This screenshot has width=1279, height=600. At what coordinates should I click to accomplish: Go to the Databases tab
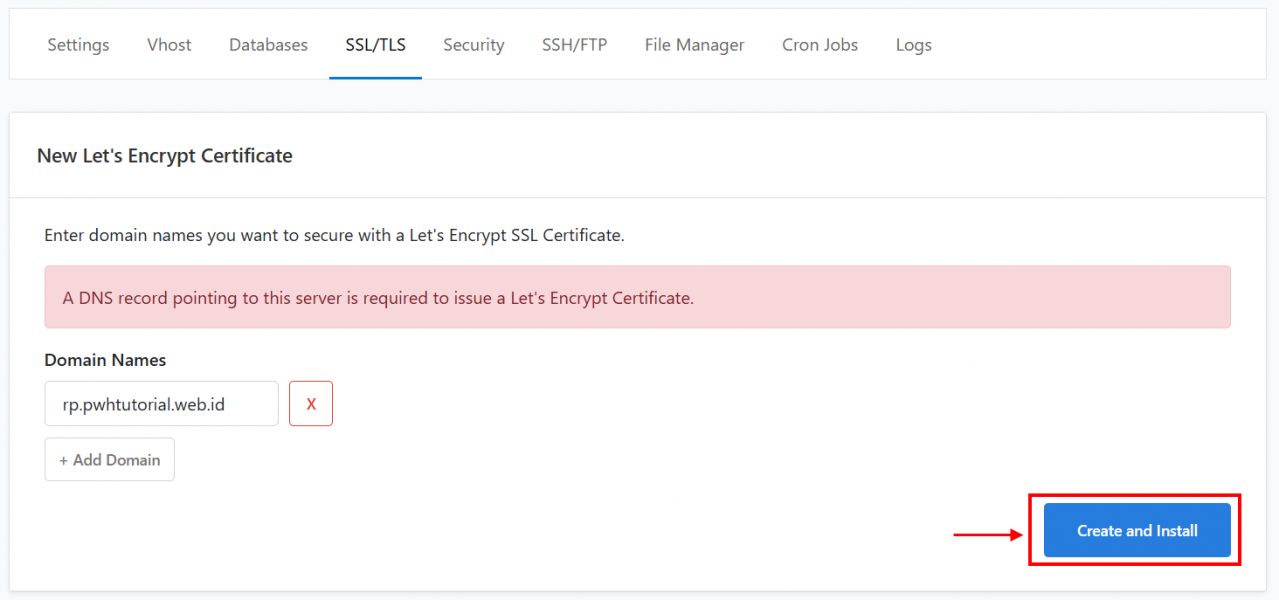(x=268, y=45)
